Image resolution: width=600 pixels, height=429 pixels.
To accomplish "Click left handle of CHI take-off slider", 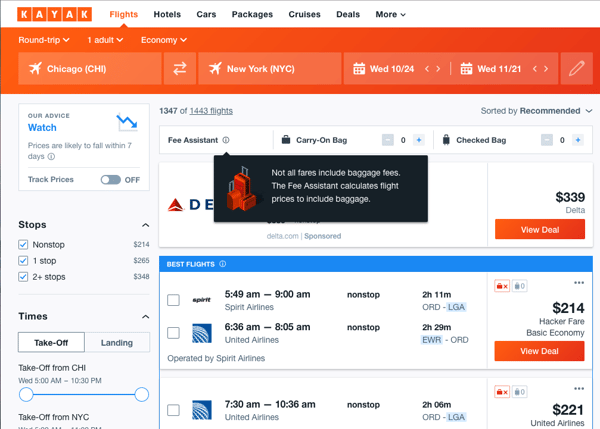I will [26, 395].
